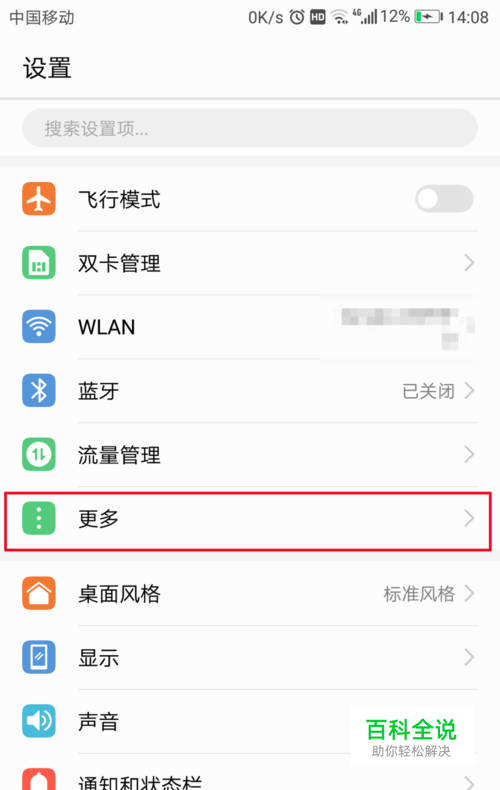Tap the 搜索设置项 search field
Screen dimensions: 500x790
250,128
